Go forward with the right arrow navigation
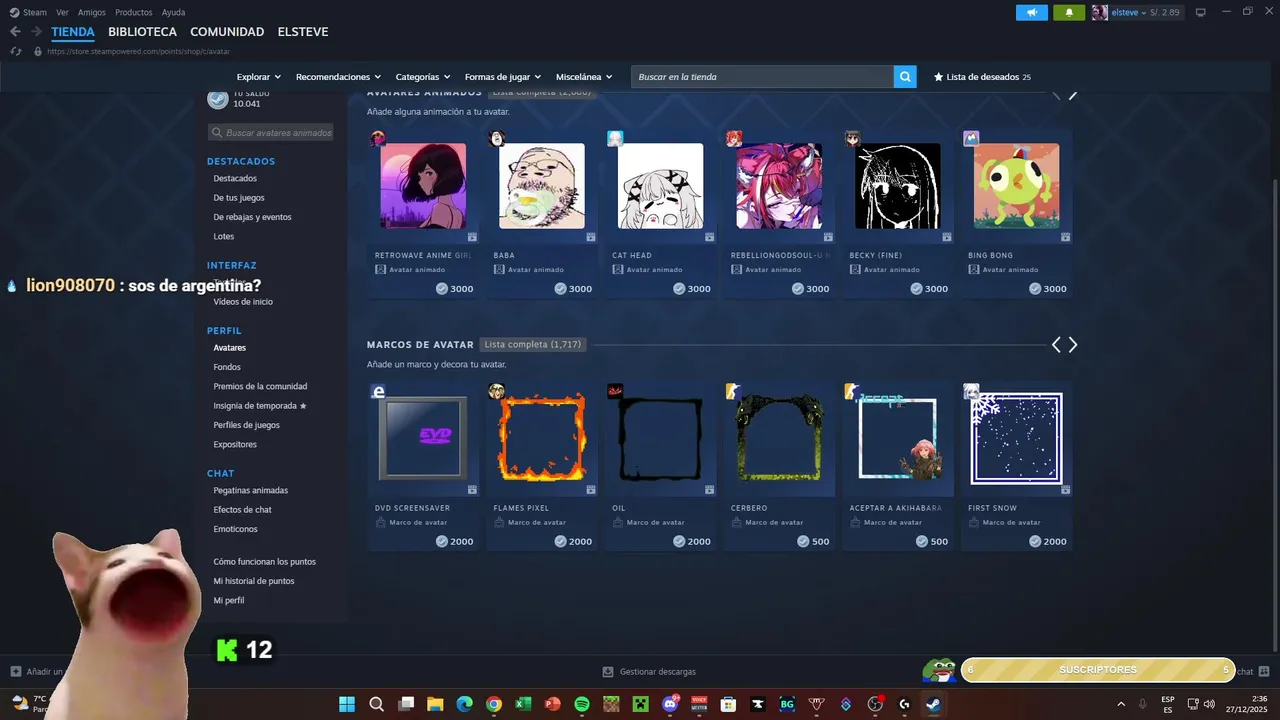The image size is (1280, 720). pos(38,32)
